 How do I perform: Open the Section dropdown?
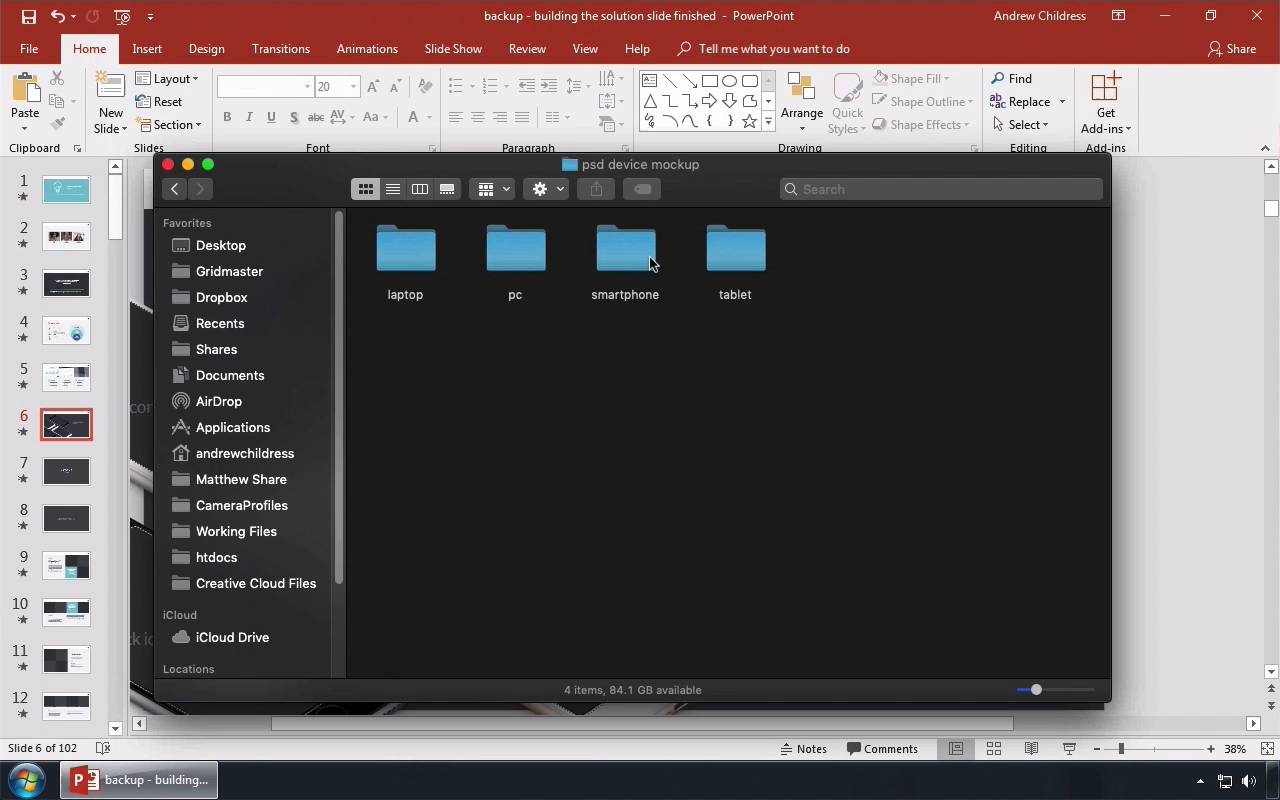tap(167, 125)
